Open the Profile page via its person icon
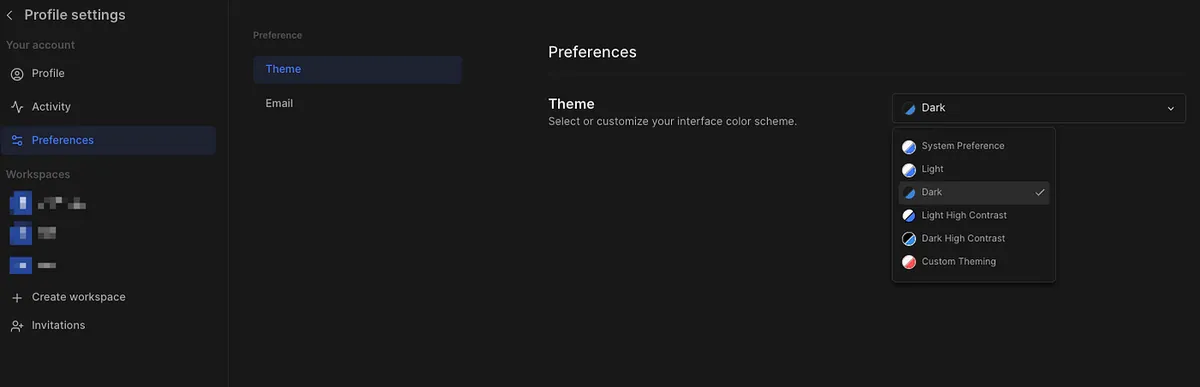1200x387 pixels. (x=17, y=74)
